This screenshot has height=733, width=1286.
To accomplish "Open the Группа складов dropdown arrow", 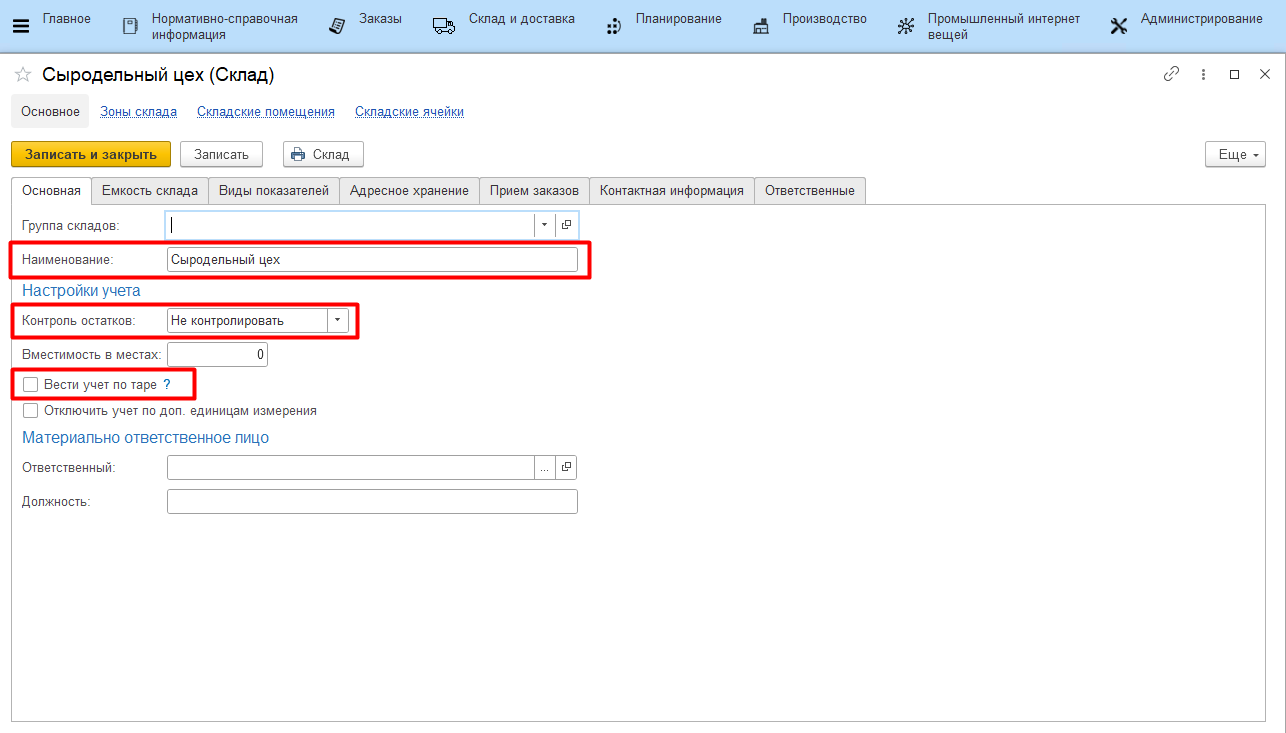I will pos(544,225).
